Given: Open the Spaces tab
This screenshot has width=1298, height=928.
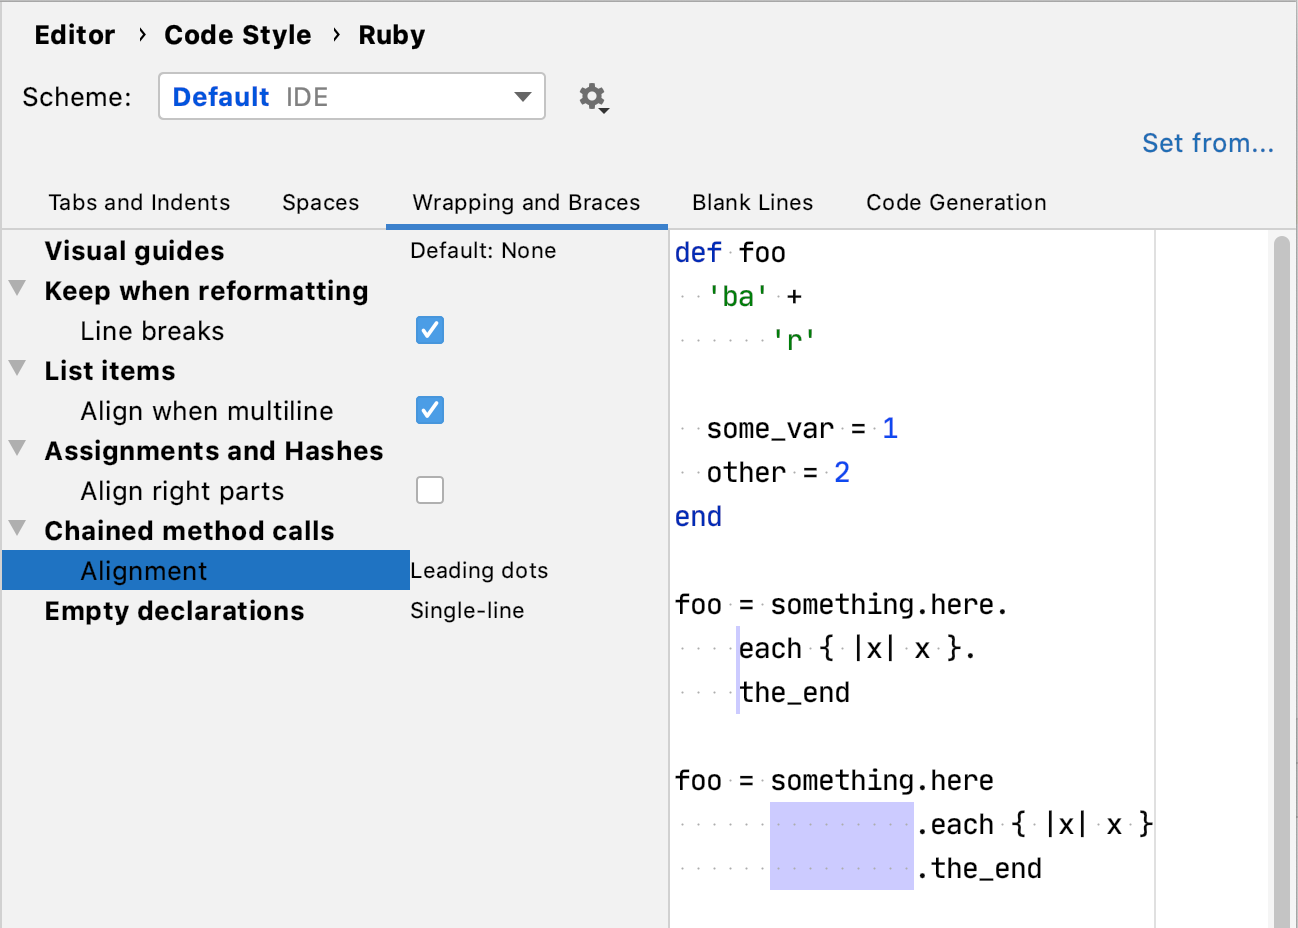Looking at the screenshot, I should click(x=320, y=202).
